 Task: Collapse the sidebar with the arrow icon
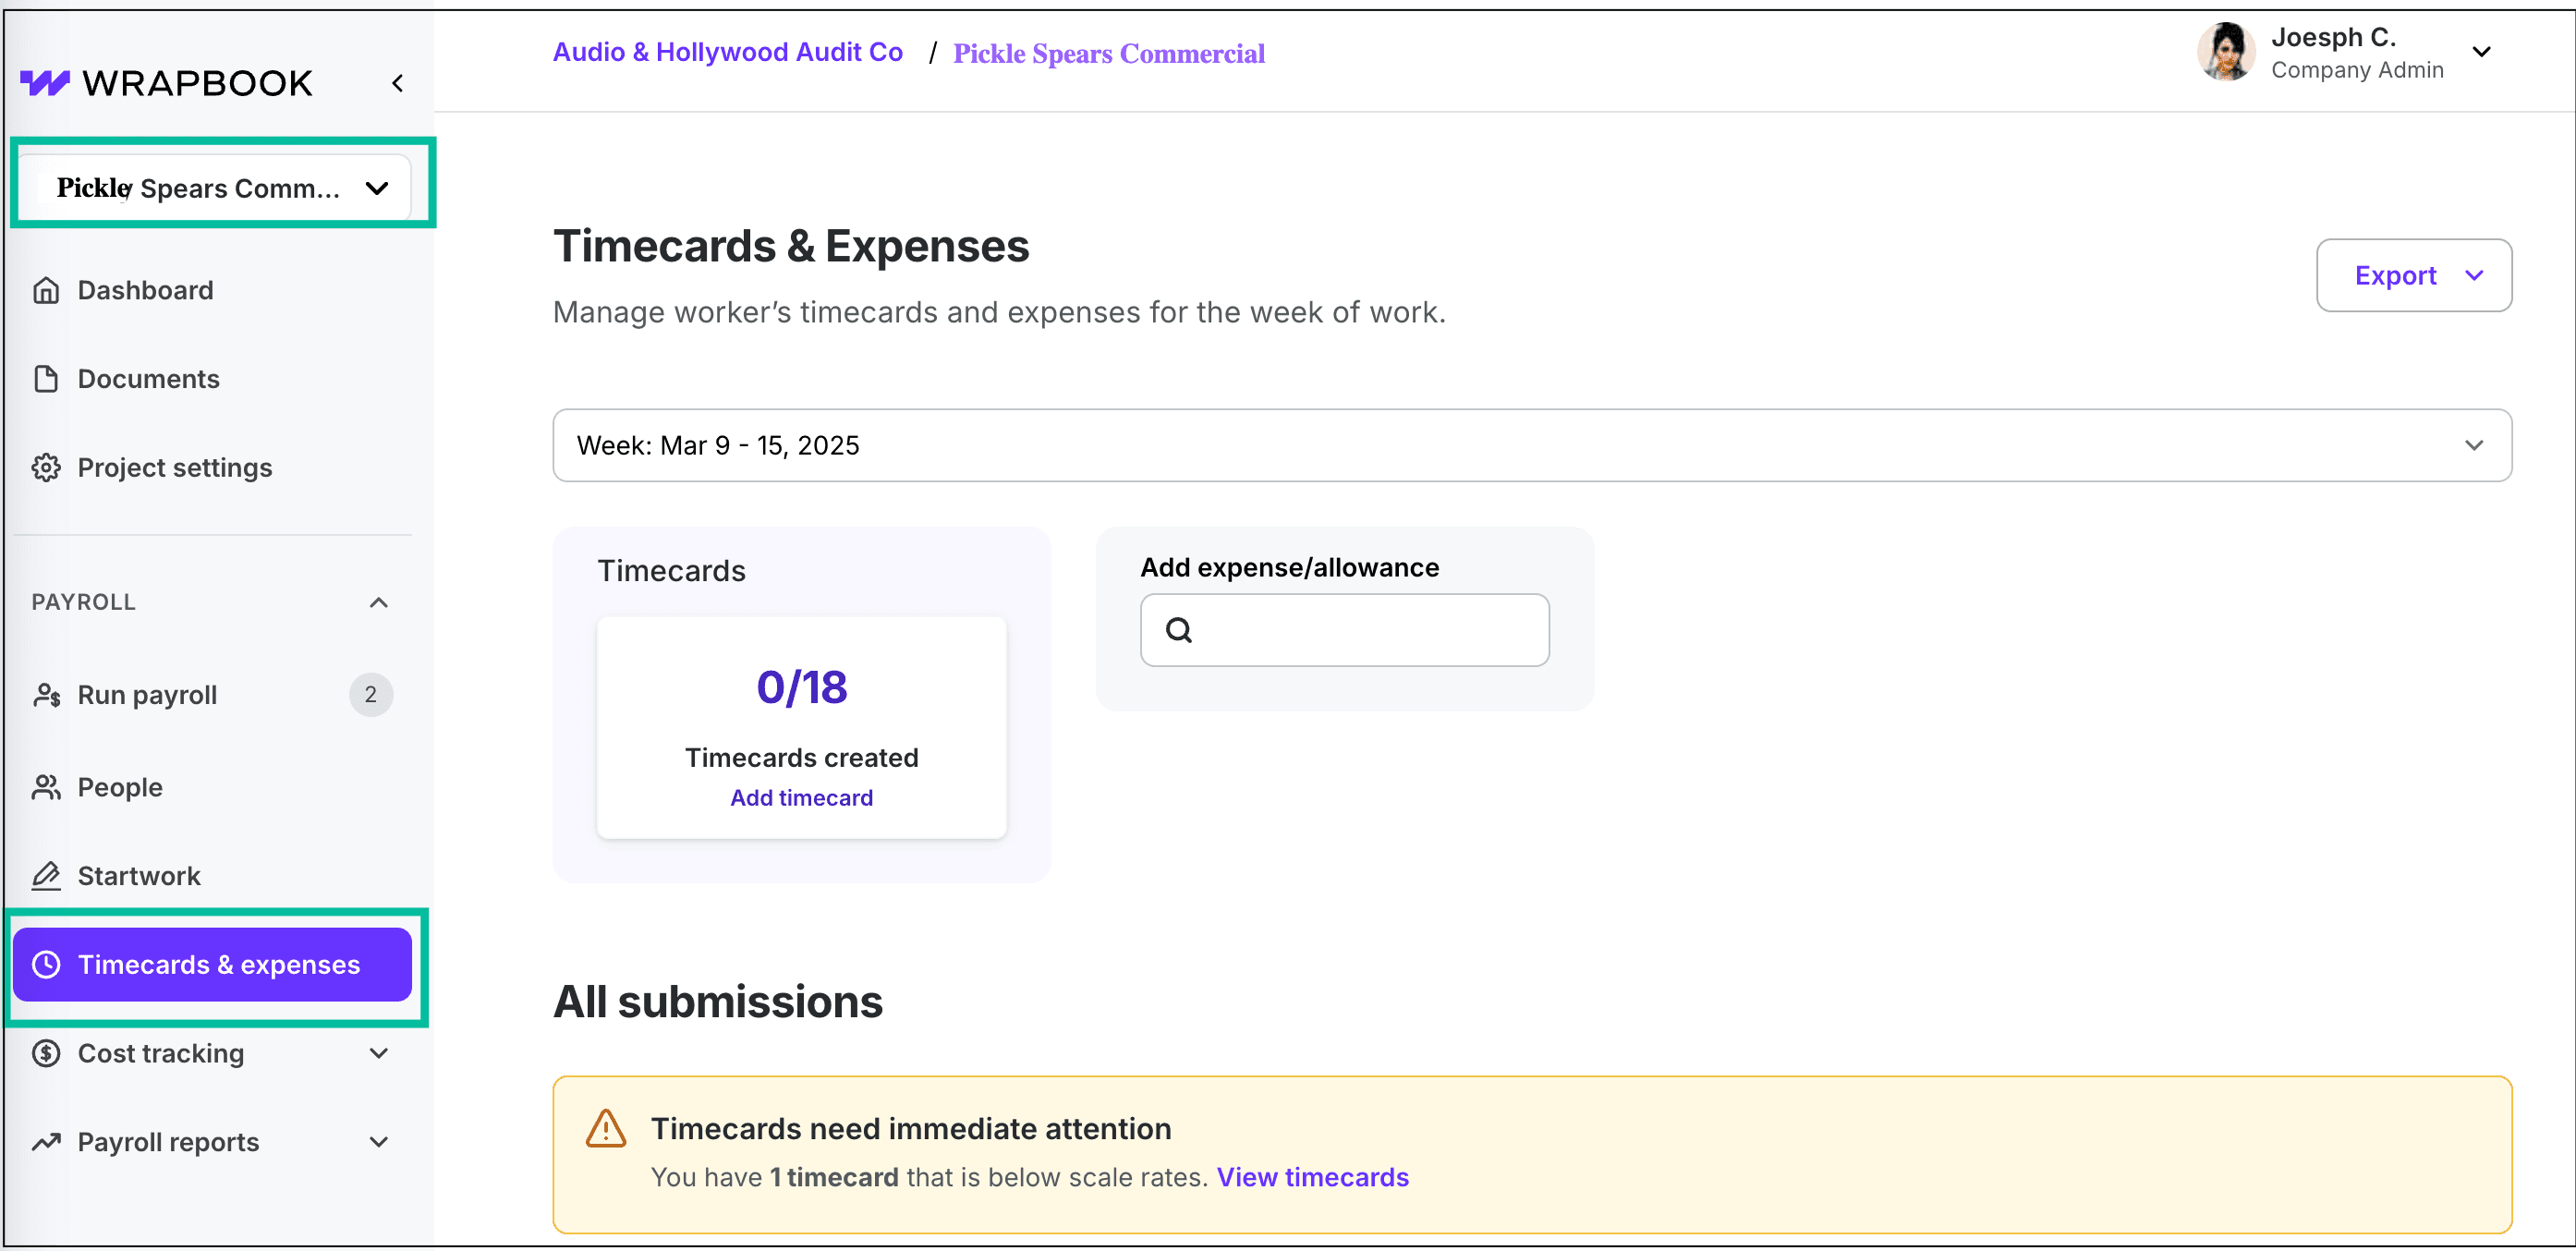point(398,83)
